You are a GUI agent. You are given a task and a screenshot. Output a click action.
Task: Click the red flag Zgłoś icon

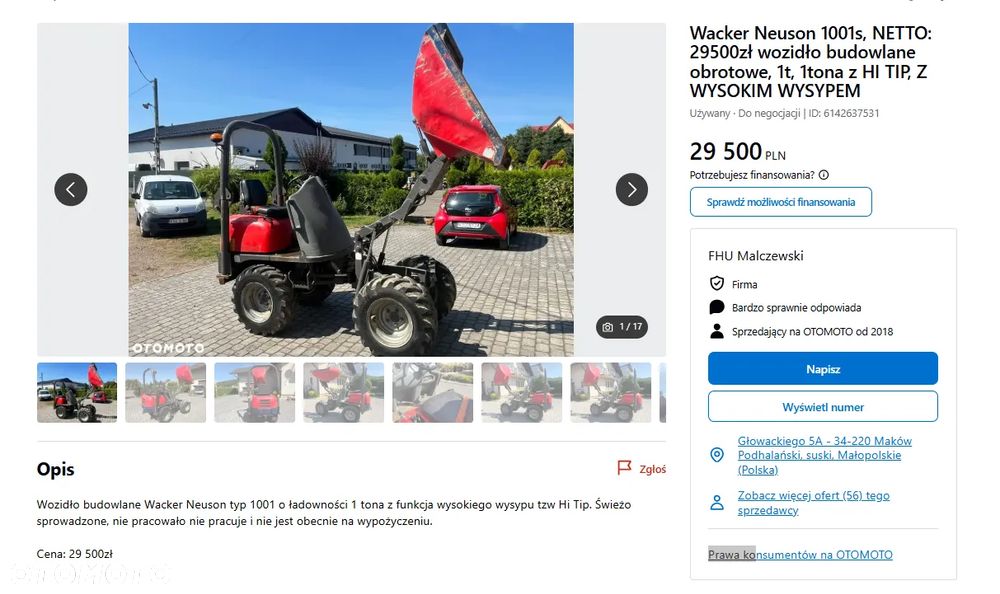pyautogui.click(x=624, y=468)
